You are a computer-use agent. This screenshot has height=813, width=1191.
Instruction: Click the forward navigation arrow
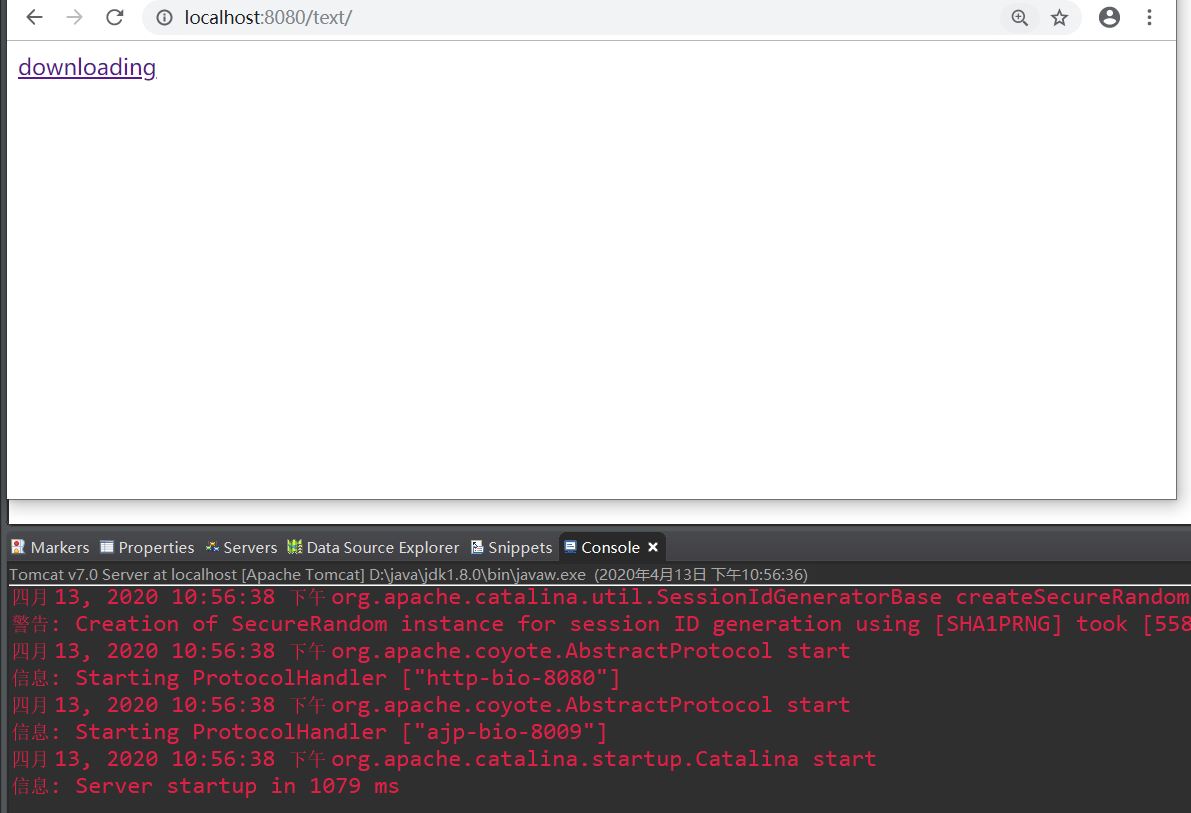click(73, 17)
